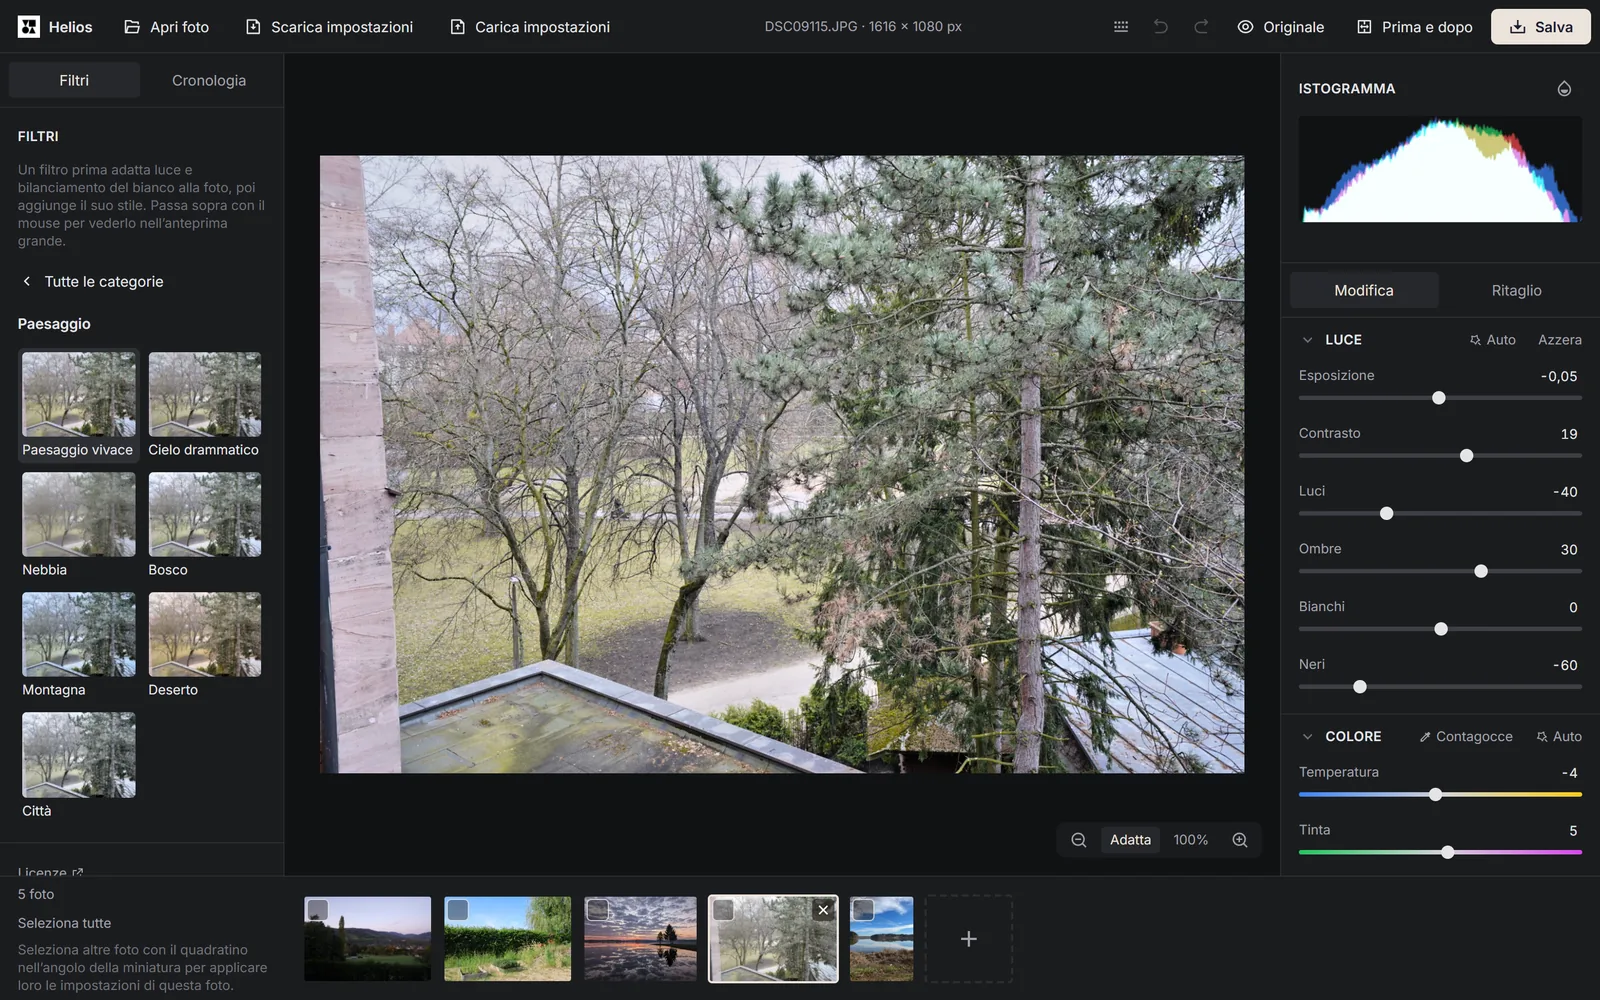Set the zoom to 100%

pos(1190,840)
